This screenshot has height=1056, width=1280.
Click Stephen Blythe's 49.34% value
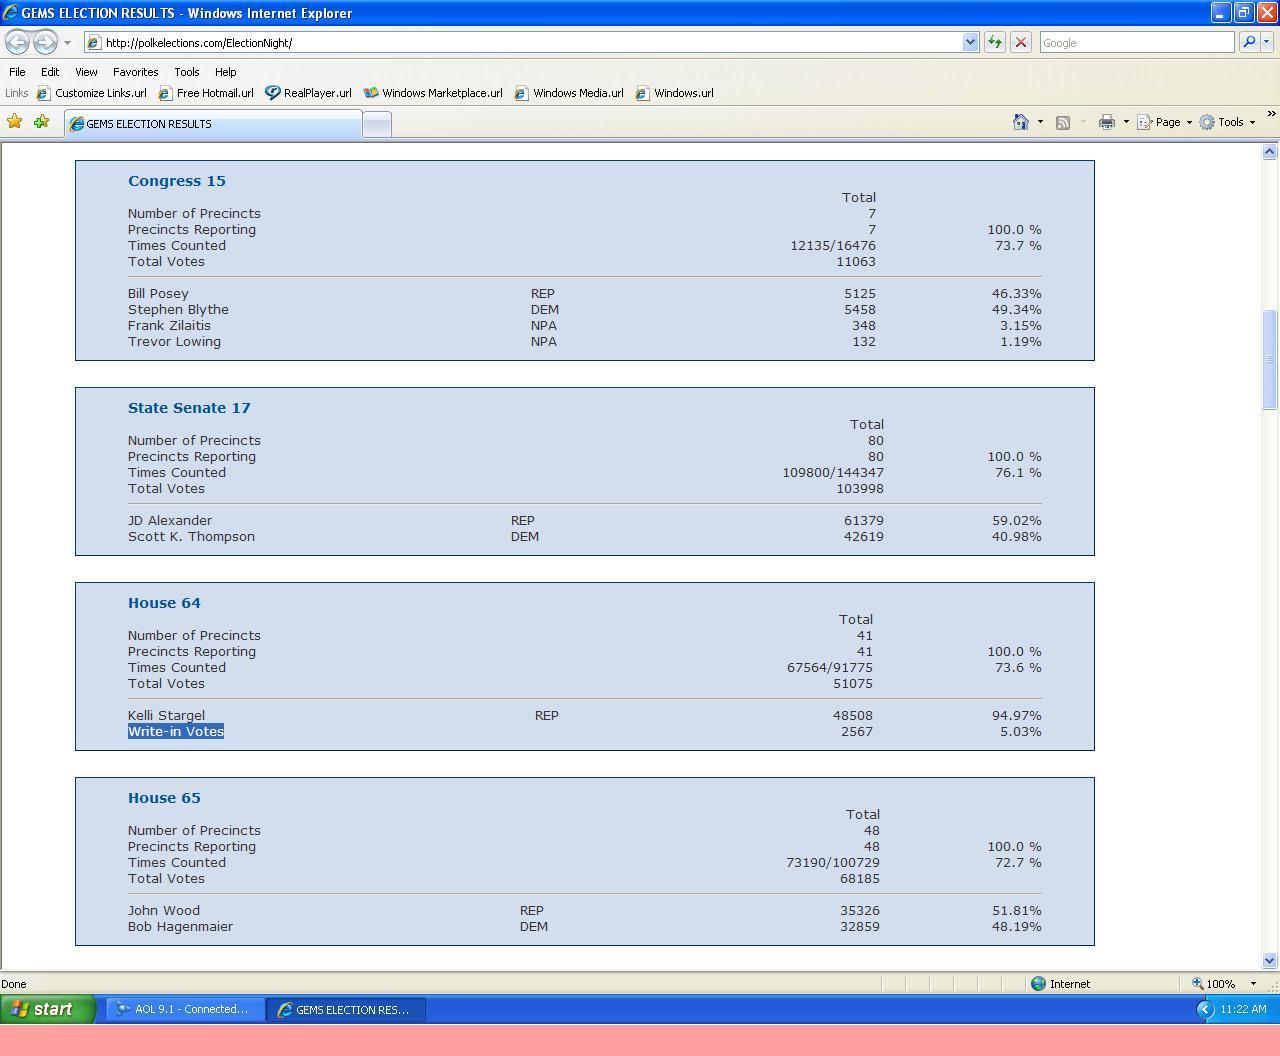point(1016,309)
